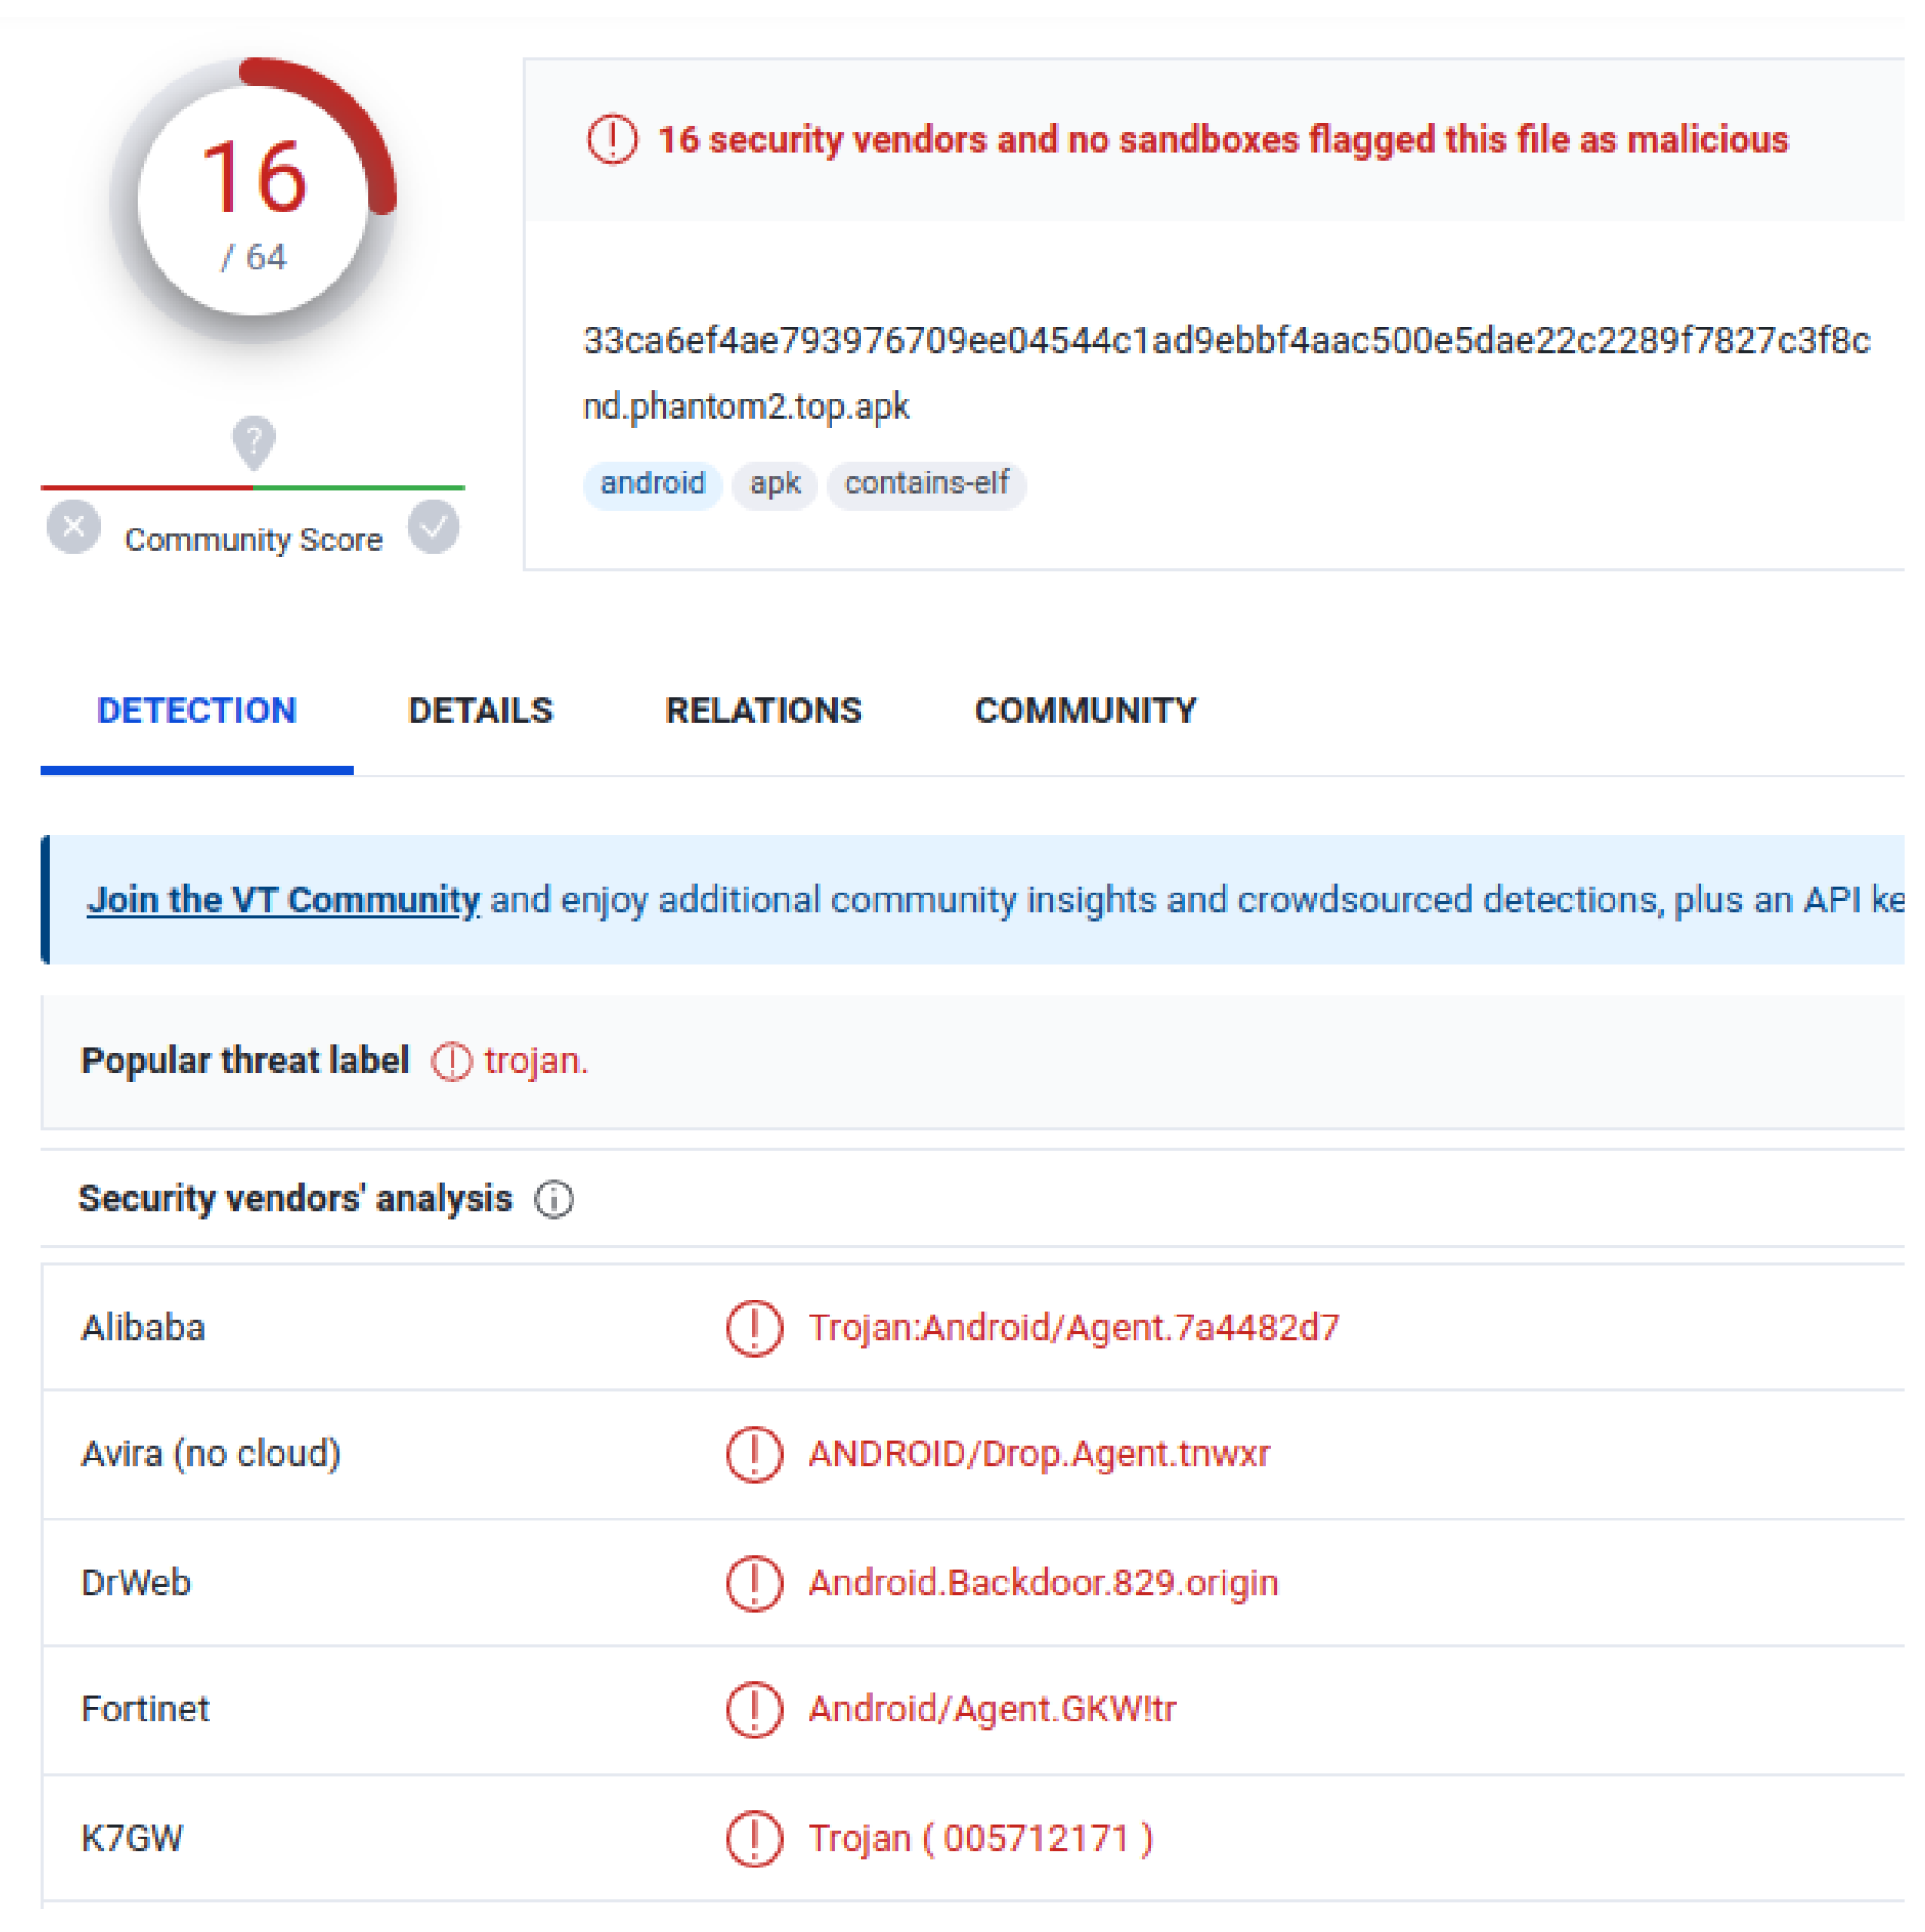Click the 16/64 detection score gauge
The width and height of the screenshot is (1925, 1932).
coord(254,200)
